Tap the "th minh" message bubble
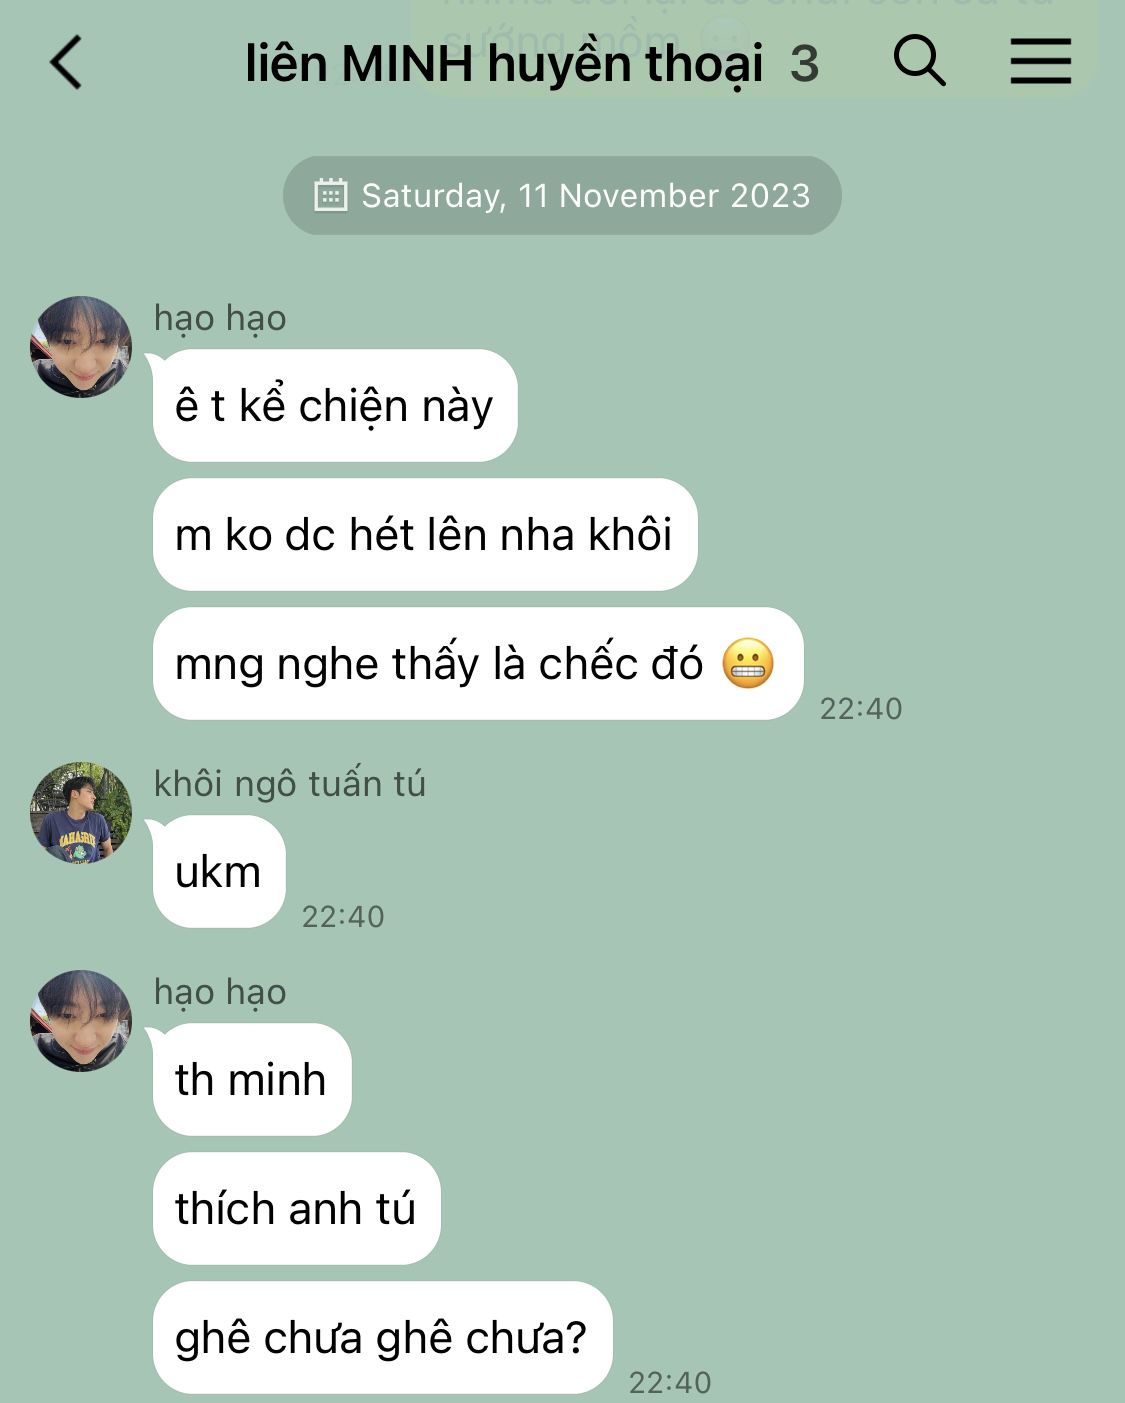This screenshot has width=1125, height=1403. click(252, 1079)
